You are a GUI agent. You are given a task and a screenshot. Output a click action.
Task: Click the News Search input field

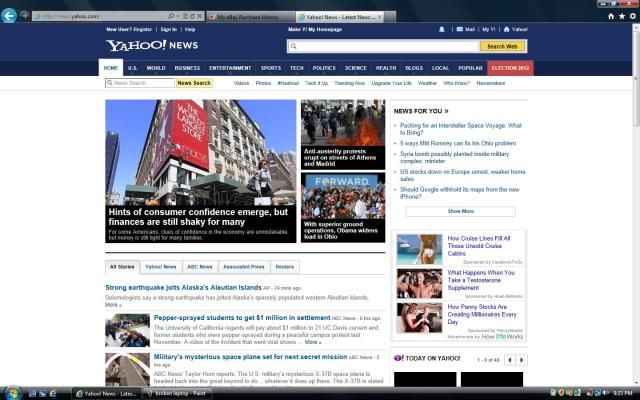(140, 83)
